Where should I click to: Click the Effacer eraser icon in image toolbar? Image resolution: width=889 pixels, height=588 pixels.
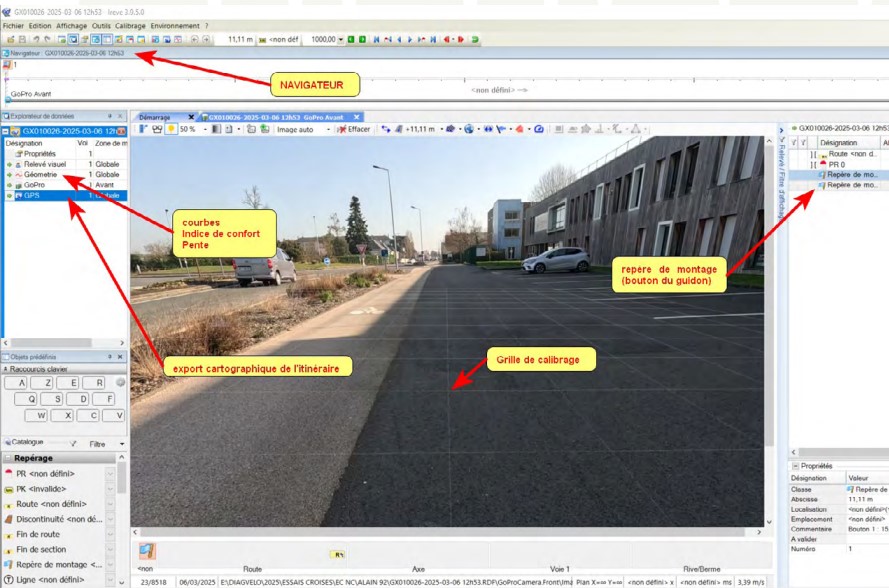coord(342,129)
